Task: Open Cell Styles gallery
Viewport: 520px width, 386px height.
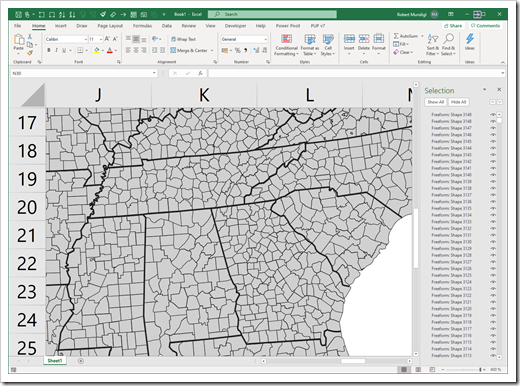Action: [x=328, y=45]
